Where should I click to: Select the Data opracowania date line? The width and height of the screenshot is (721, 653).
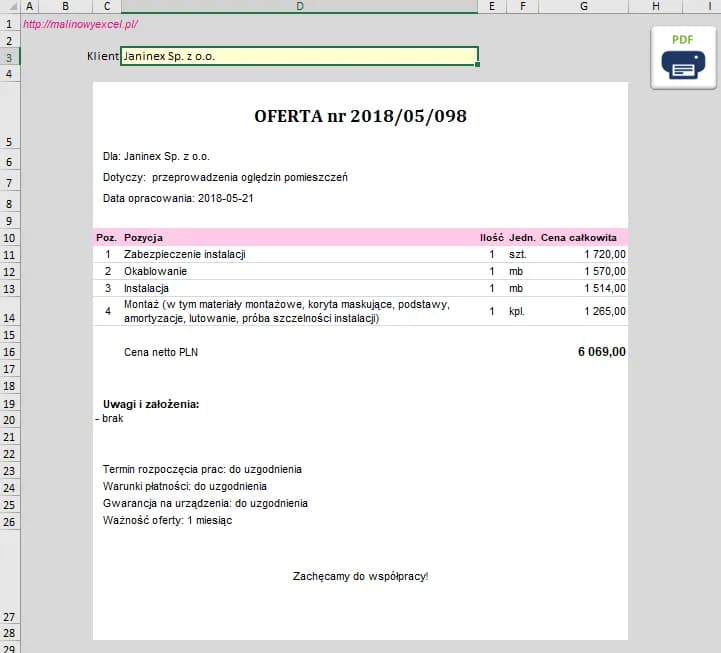[x=178, y=199]
